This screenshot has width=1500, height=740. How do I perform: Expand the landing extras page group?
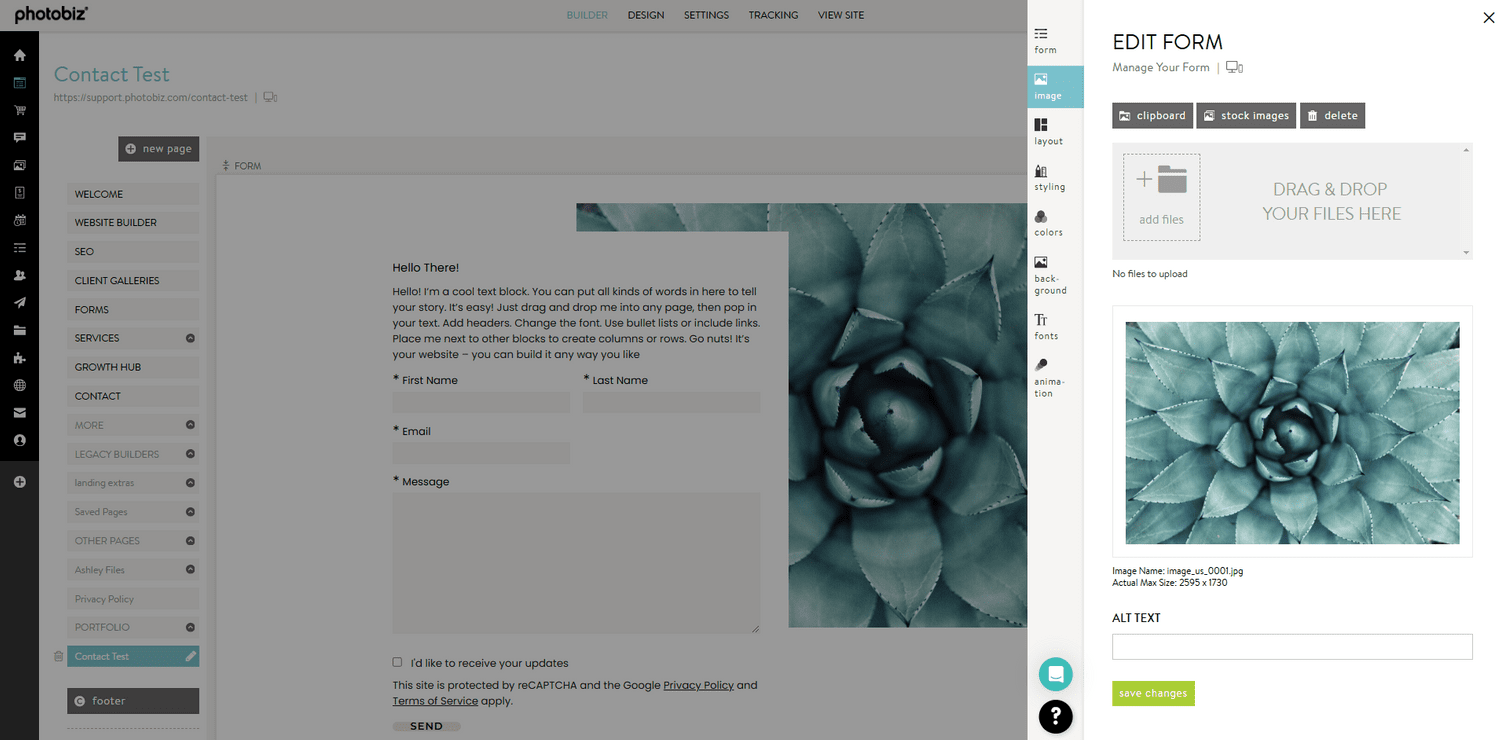(190, 483)
